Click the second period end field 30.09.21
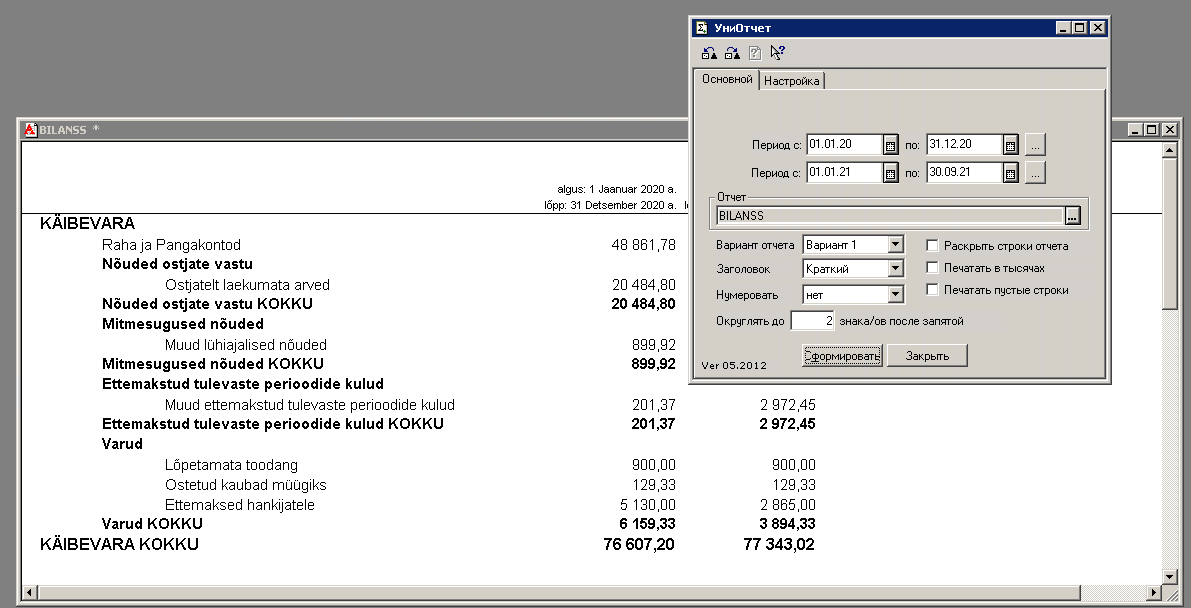Screen dimensions: 1191x608 [x=964, y=173]
